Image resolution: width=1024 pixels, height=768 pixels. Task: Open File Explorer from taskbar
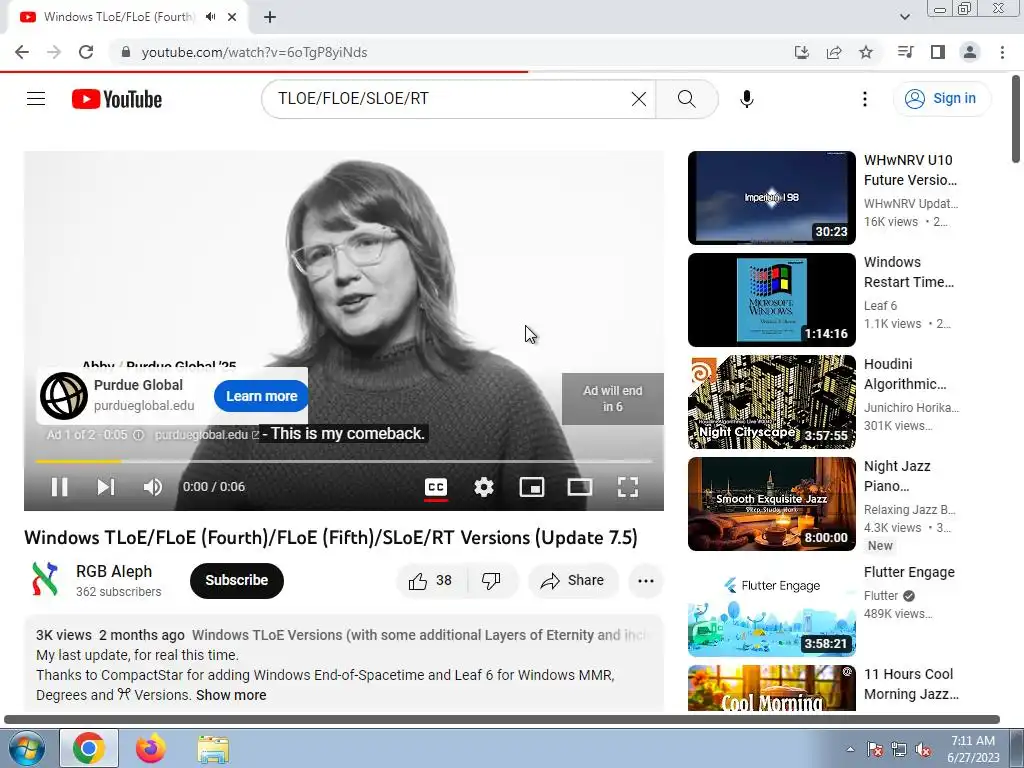tap(213, 749)
